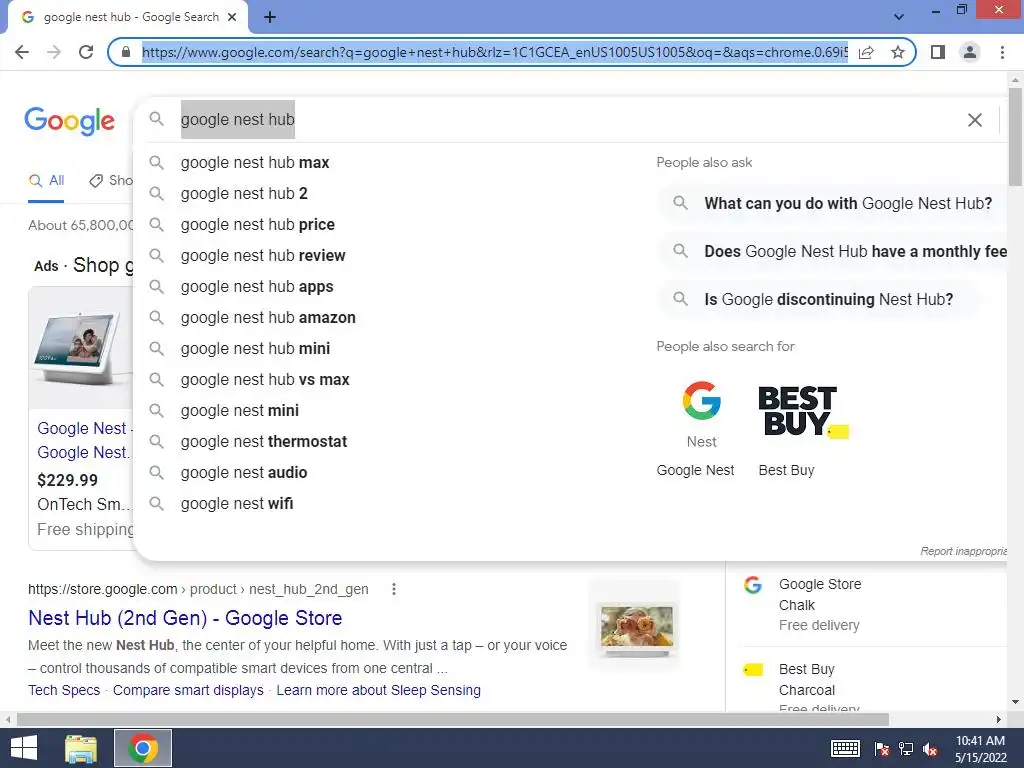Clear the search box text
The height and width of the screenshot is (768, 1024).
coord(974,120)
